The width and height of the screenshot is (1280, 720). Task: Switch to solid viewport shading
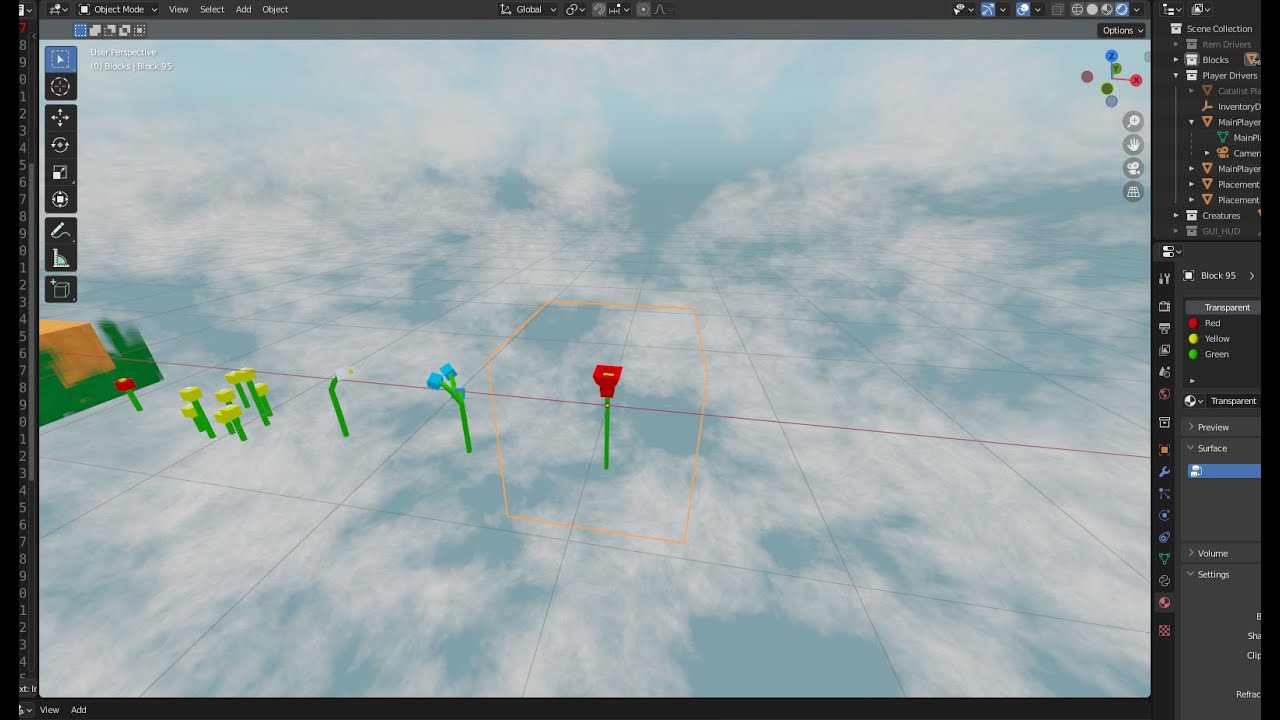pyautogui.click(x=1092, y=9)
